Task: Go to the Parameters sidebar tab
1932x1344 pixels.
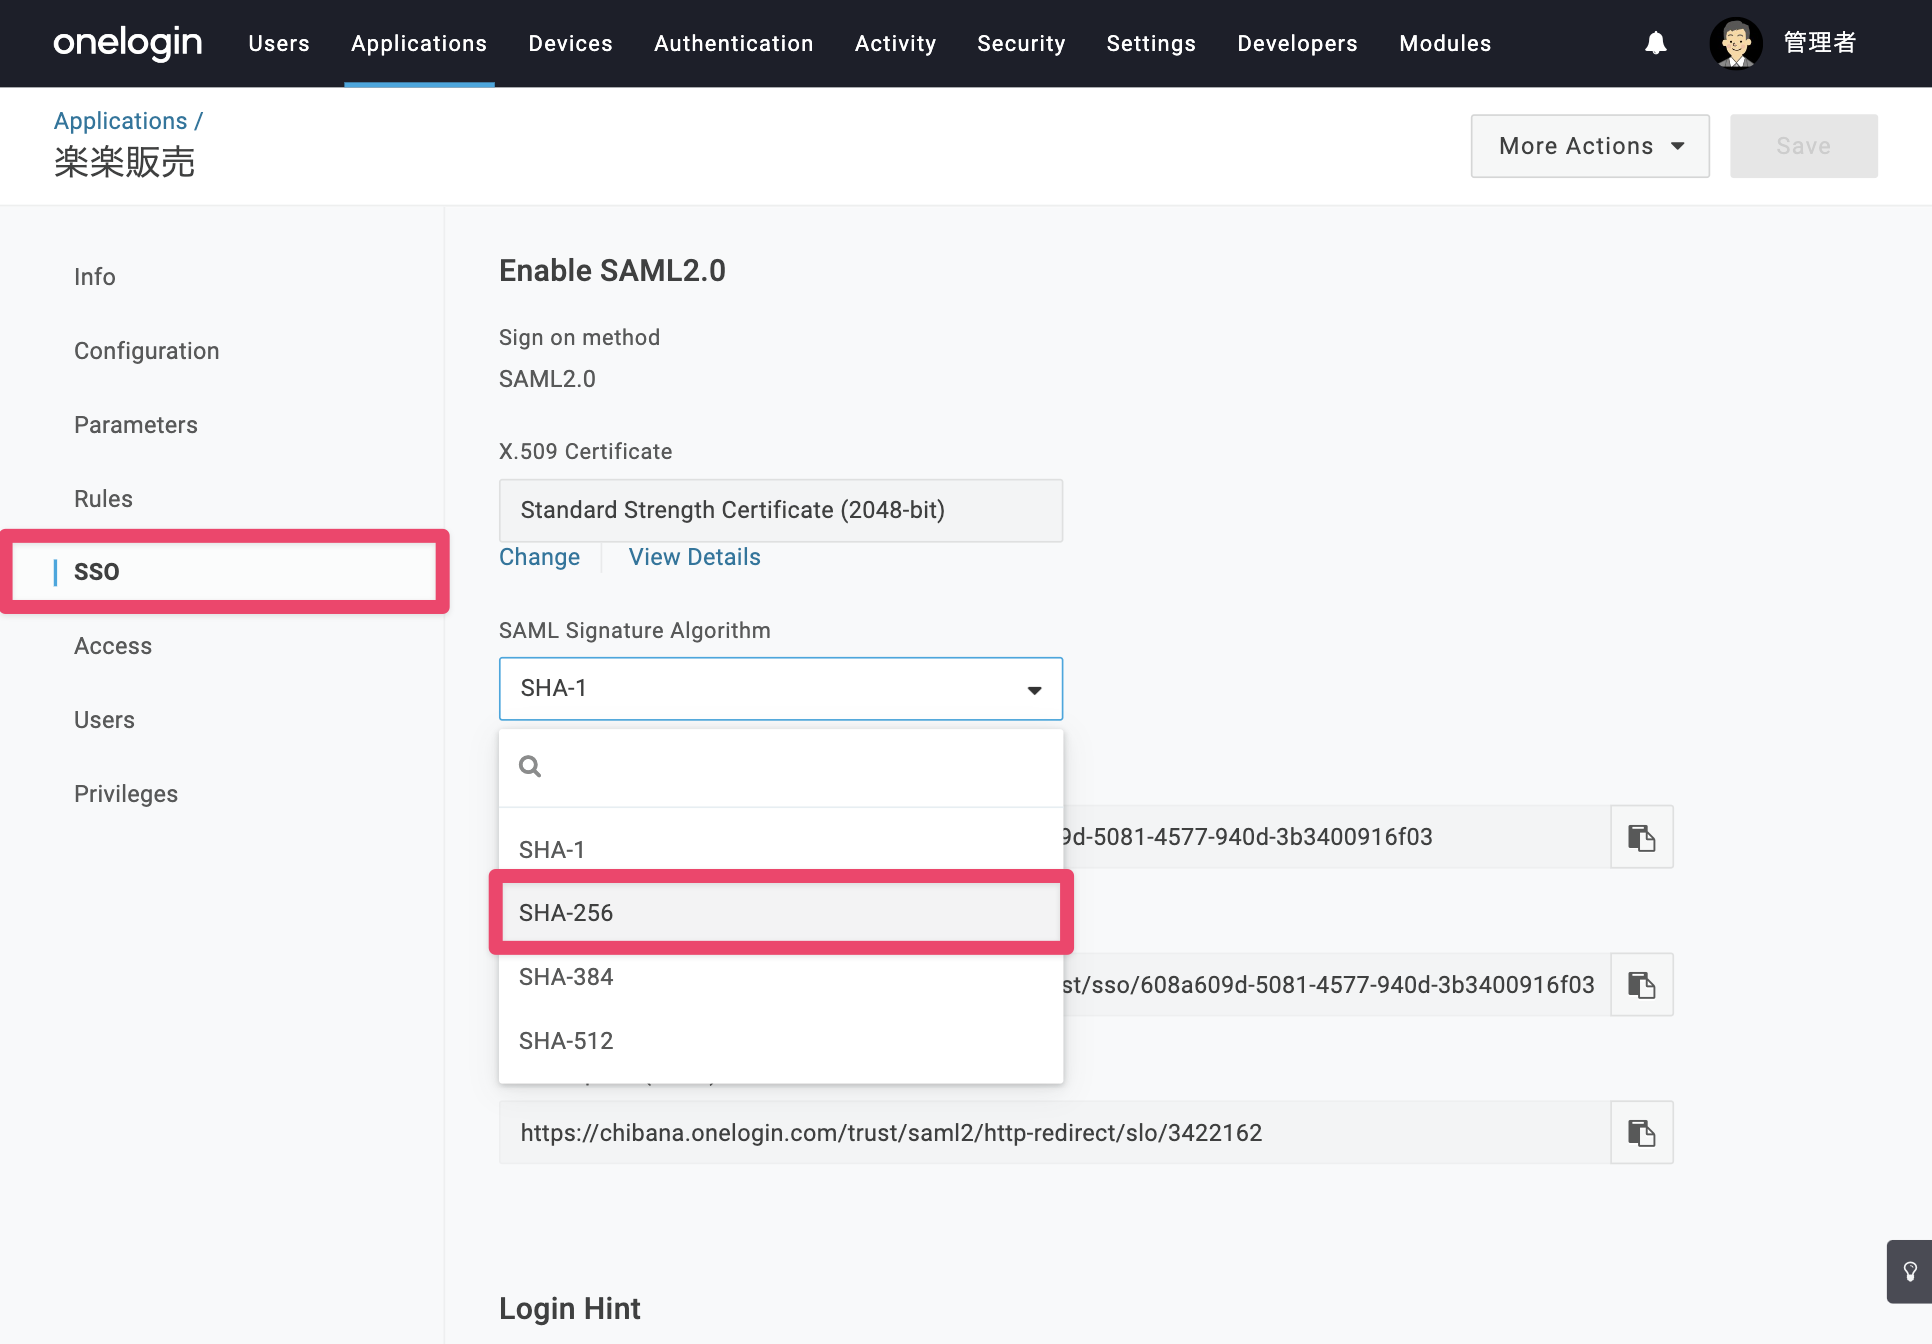Action: pyautogui.click(x=136, y=425)
